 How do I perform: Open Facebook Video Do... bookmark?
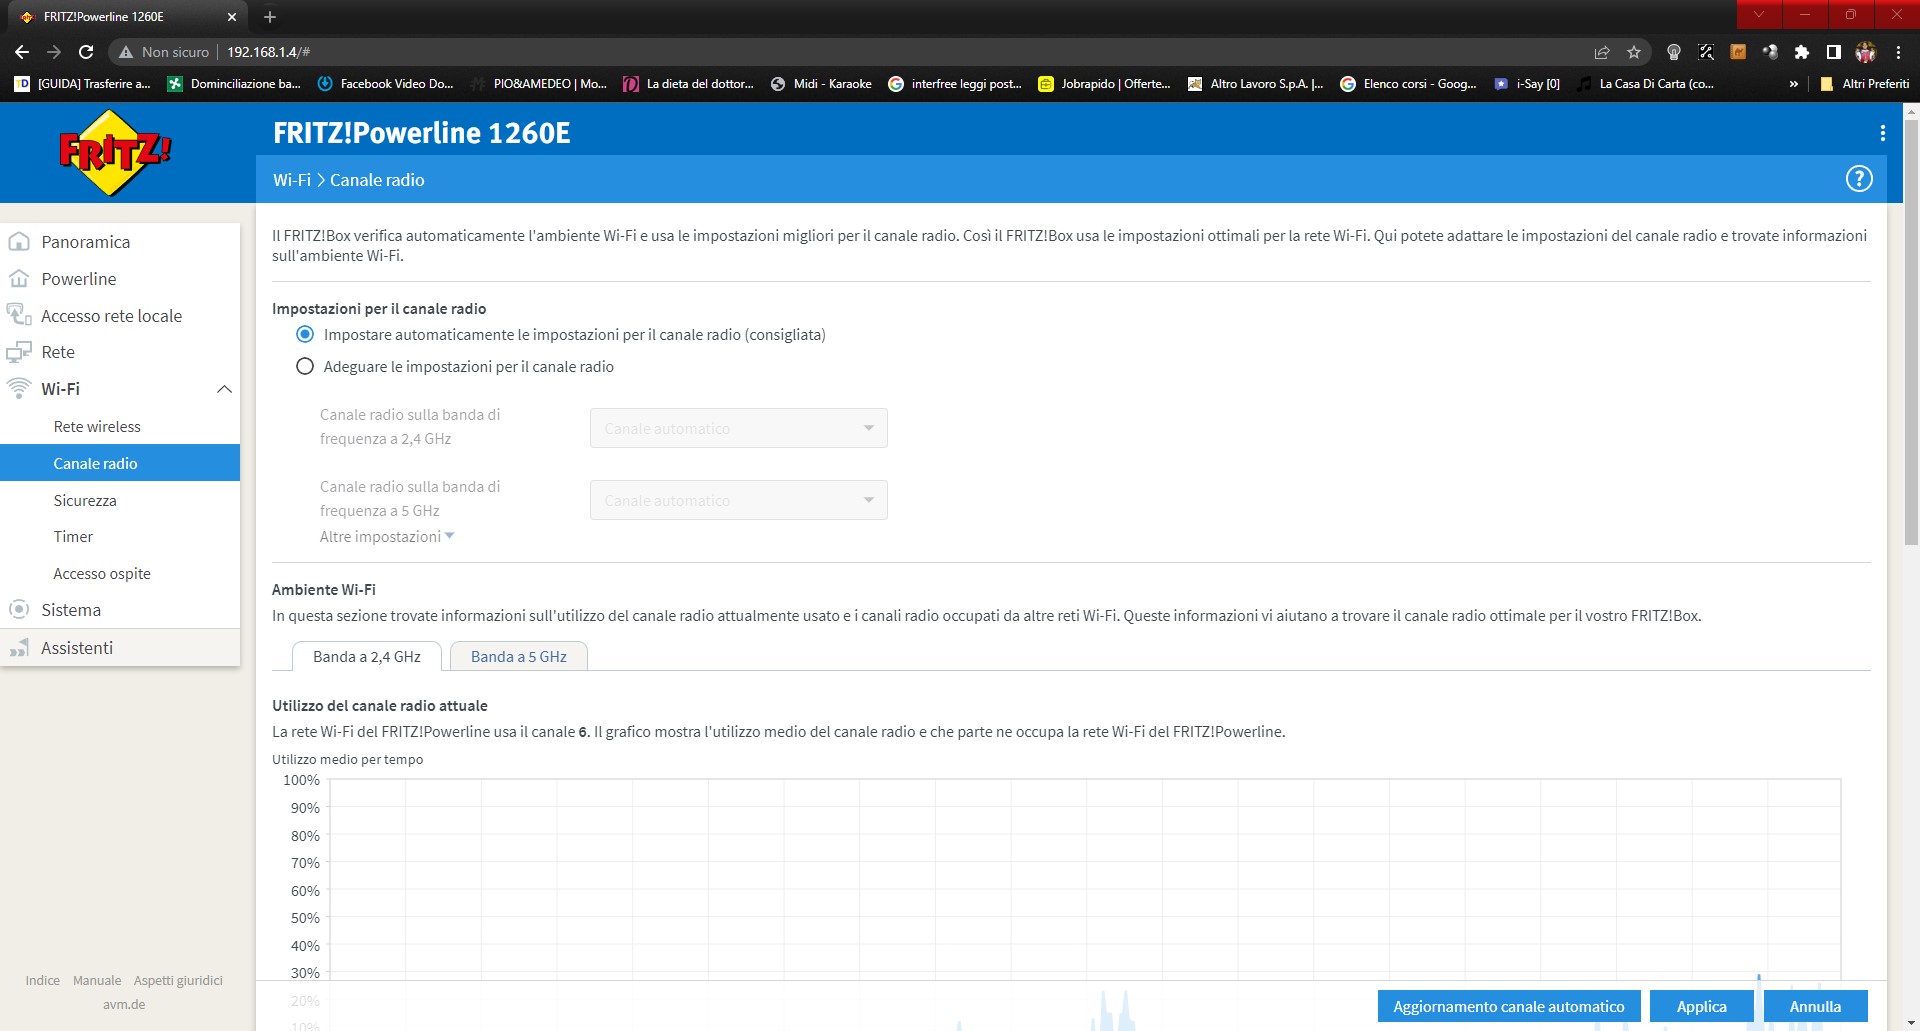coord(386,84)
